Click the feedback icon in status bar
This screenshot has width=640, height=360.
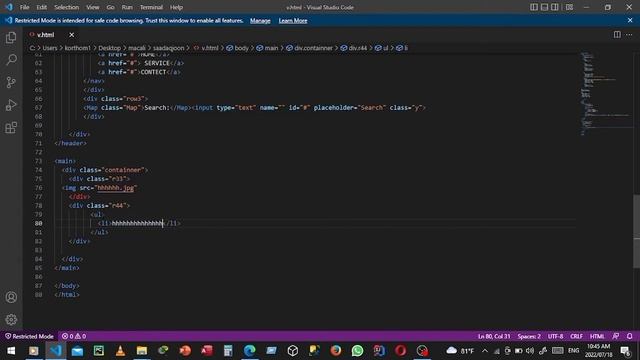616,336
